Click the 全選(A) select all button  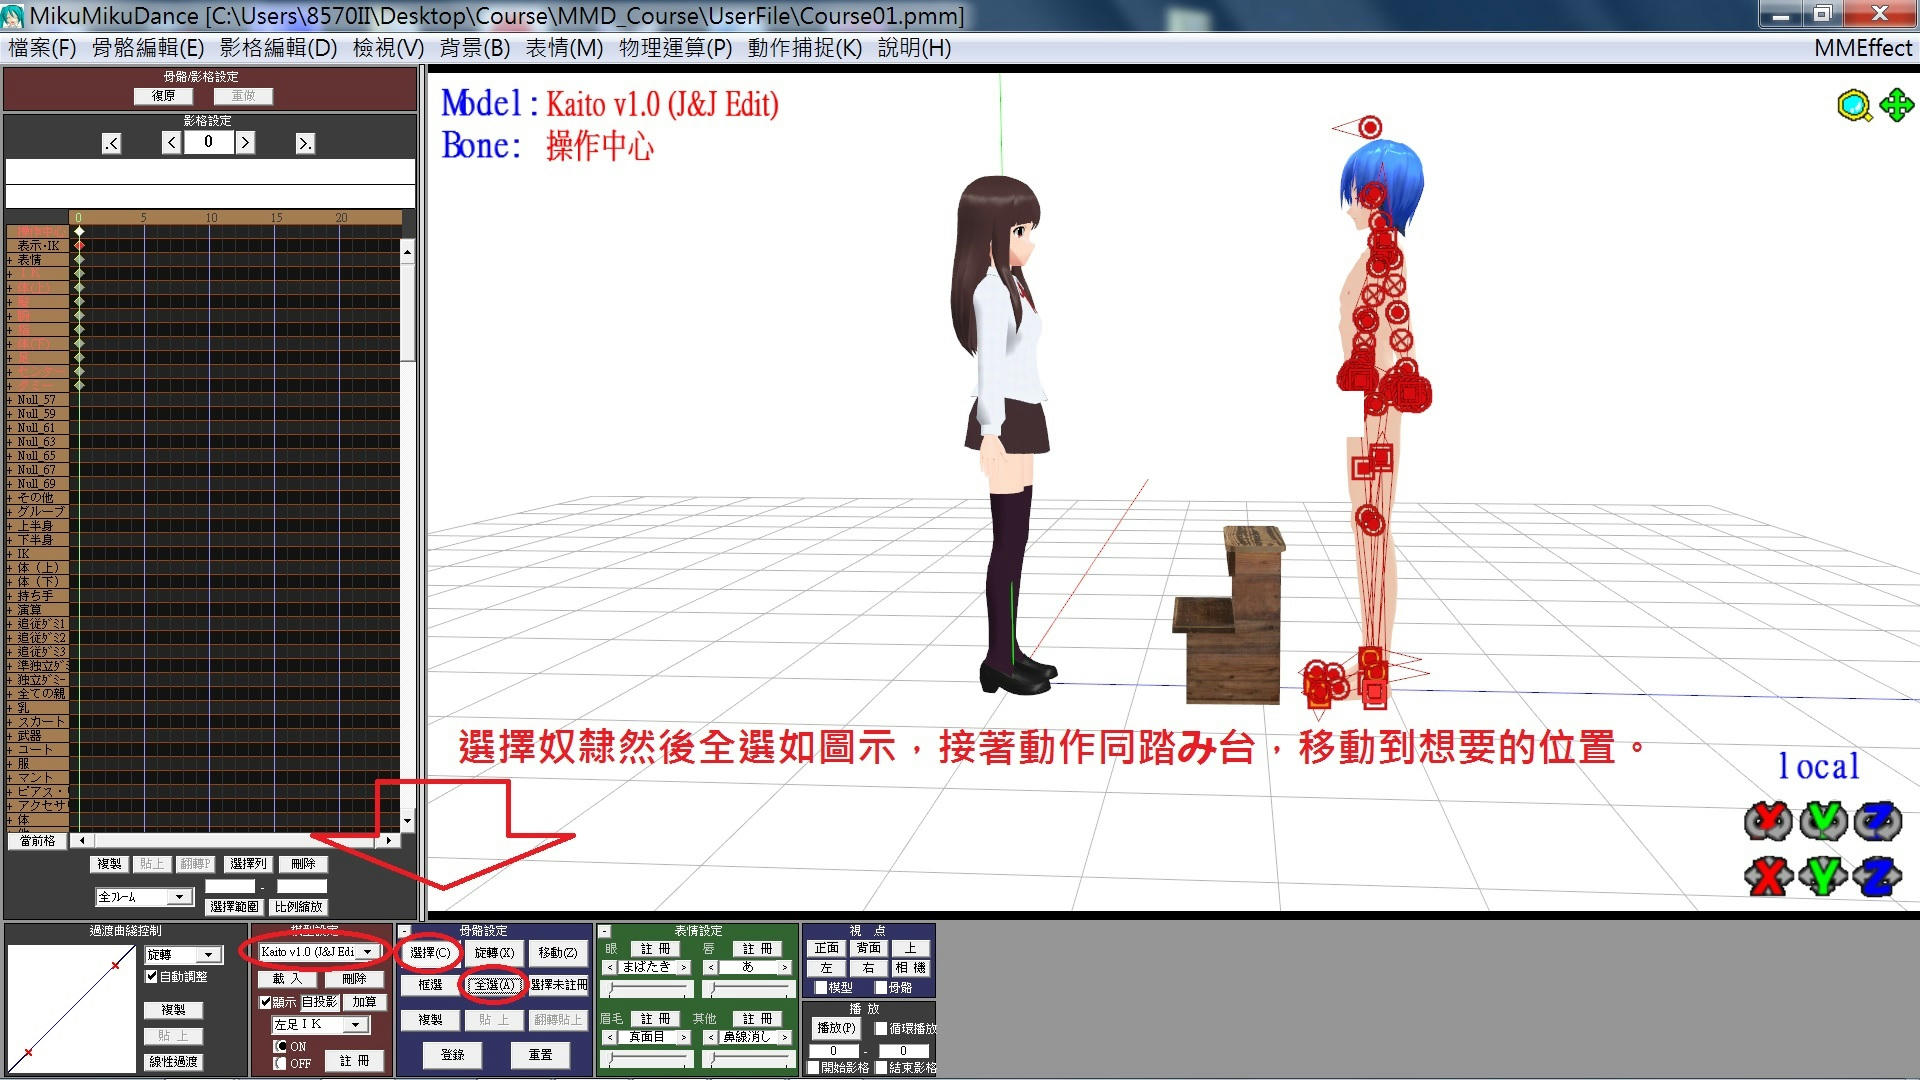click(x=494, y=985)
